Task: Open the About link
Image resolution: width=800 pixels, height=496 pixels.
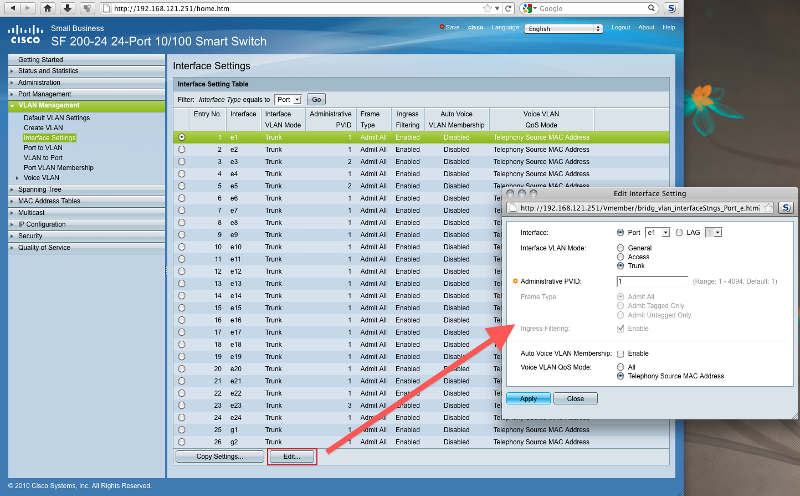Action: tap(646, 28)
